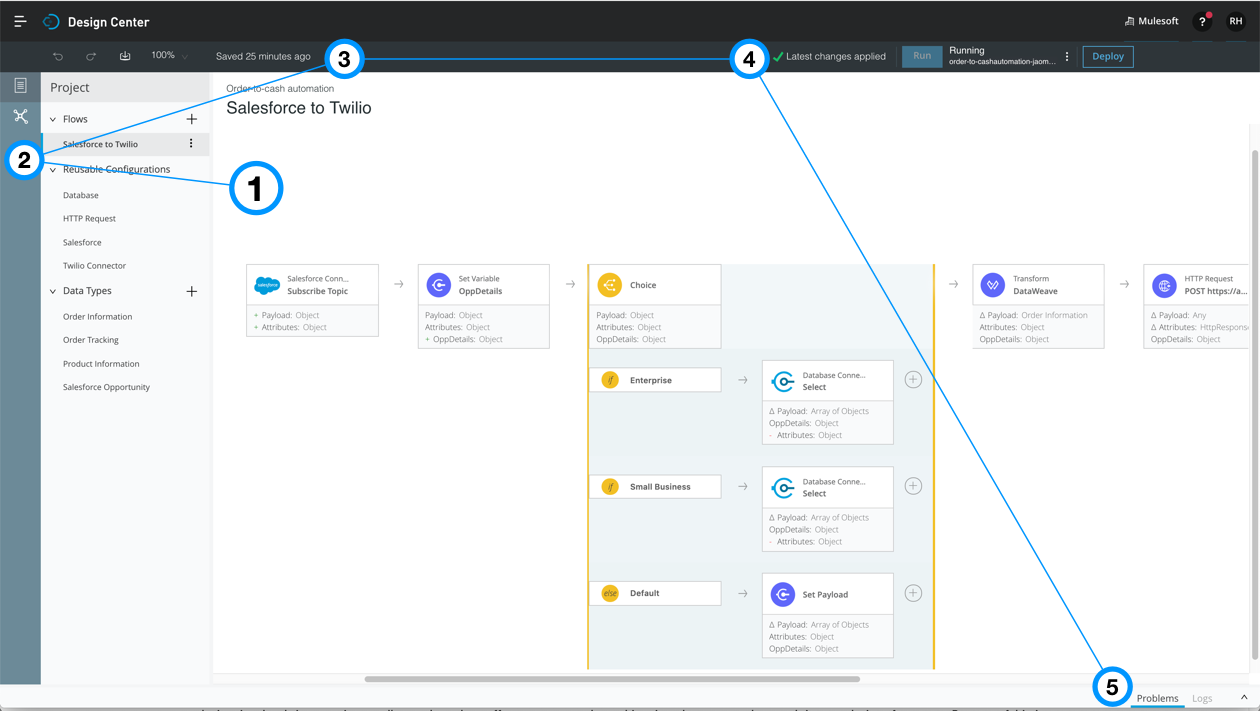Open the help question mark icon

(x=1202, y=22)
